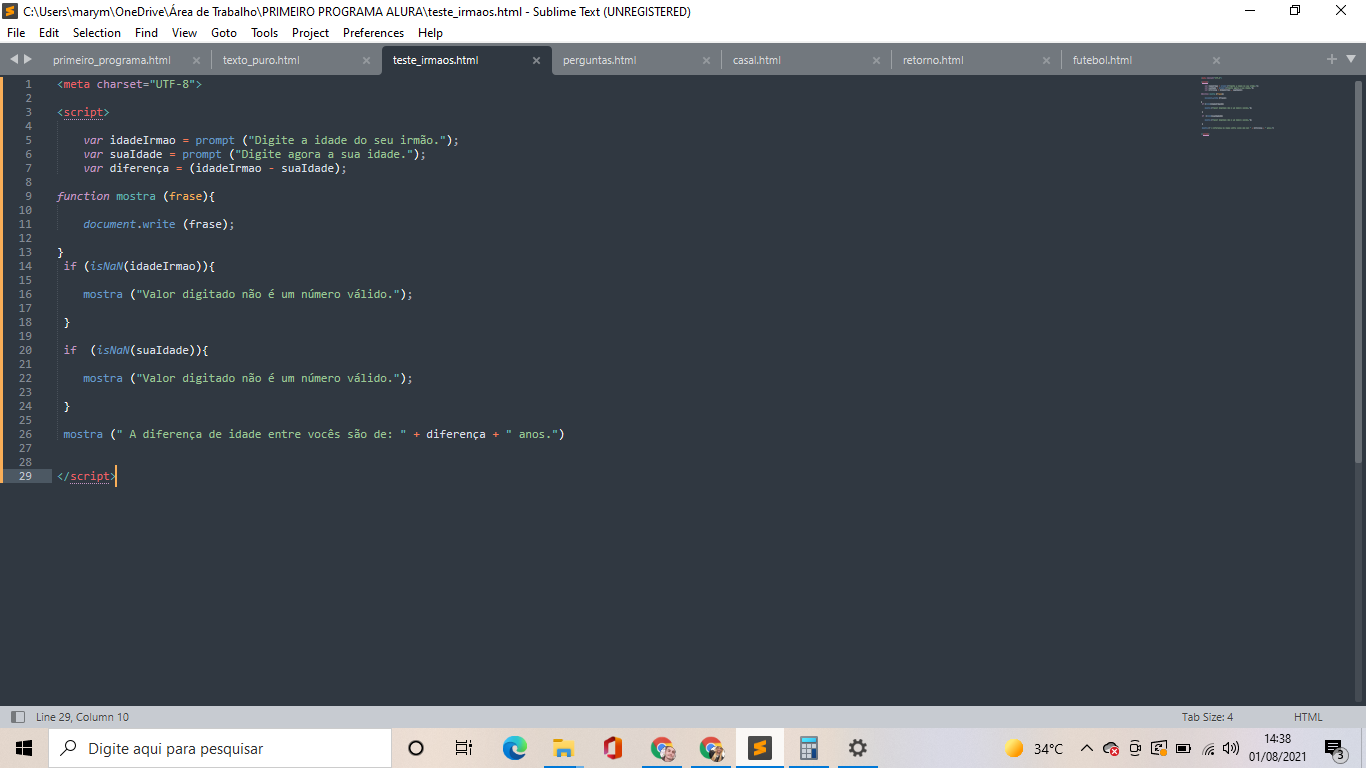Open the View menu
This screenshot has width=1366, height=768.
184,33
